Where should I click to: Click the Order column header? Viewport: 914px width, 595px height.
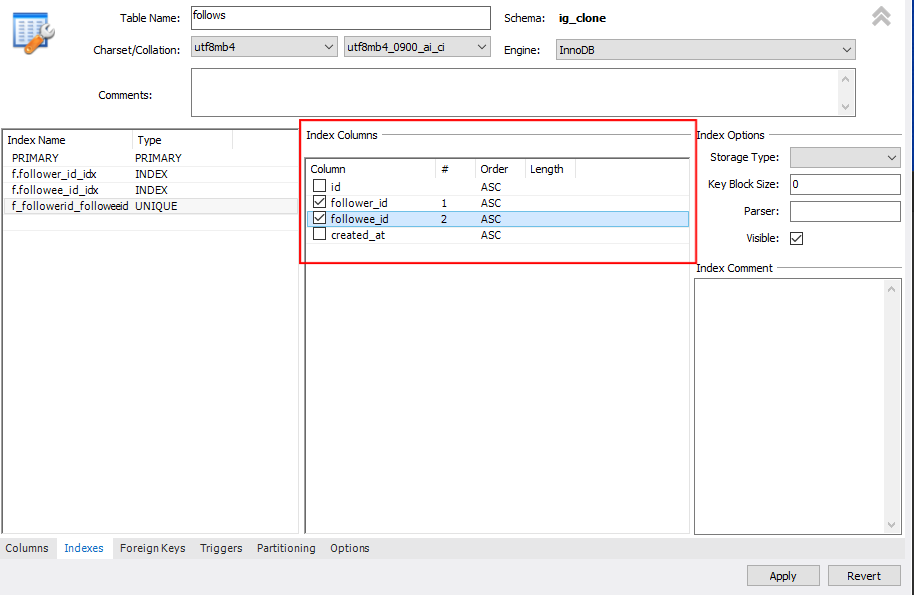point(500,169)
